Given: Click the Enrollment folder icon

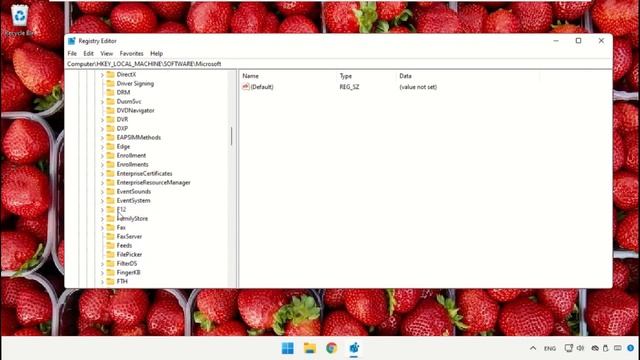Looking at the screenshot, I should click(x=110, y=155).
